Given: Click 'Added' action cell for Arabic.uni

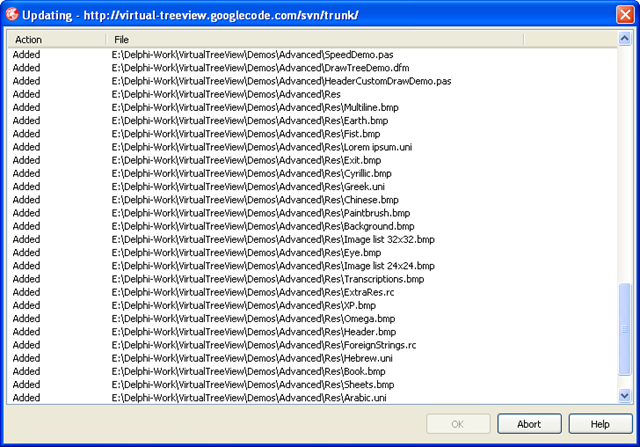Looking at the screenshot, I should tap(27, 398).
